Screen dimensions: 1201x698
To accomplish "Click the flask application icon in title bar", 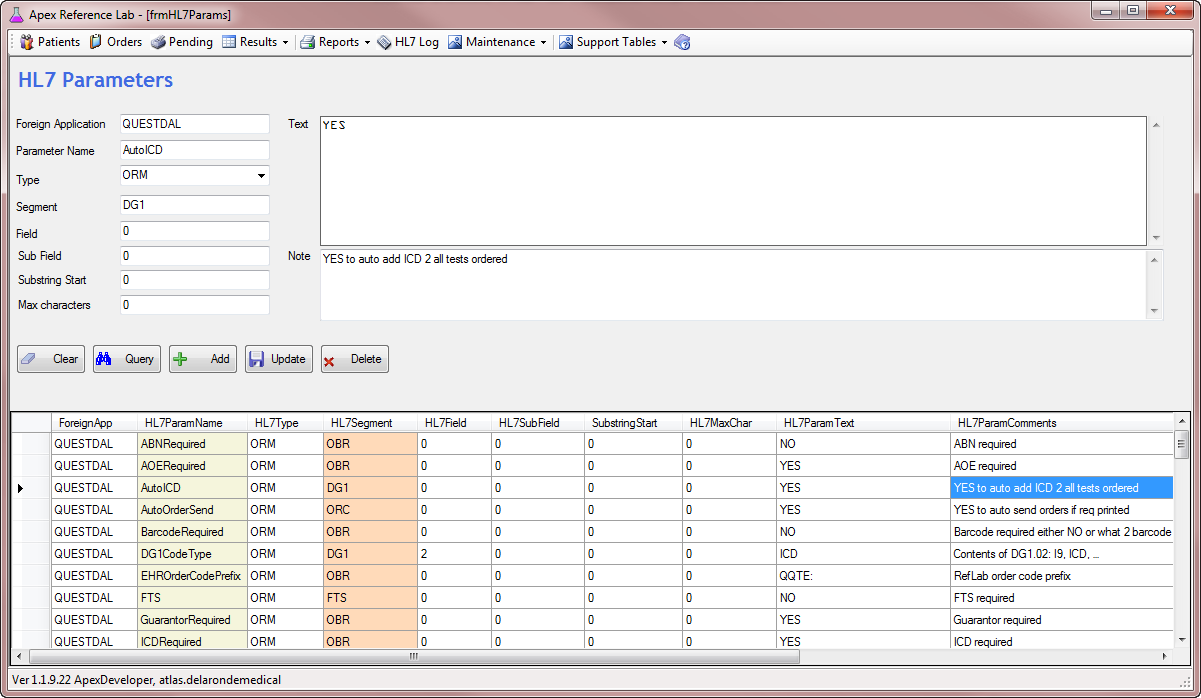I will 16,15.
